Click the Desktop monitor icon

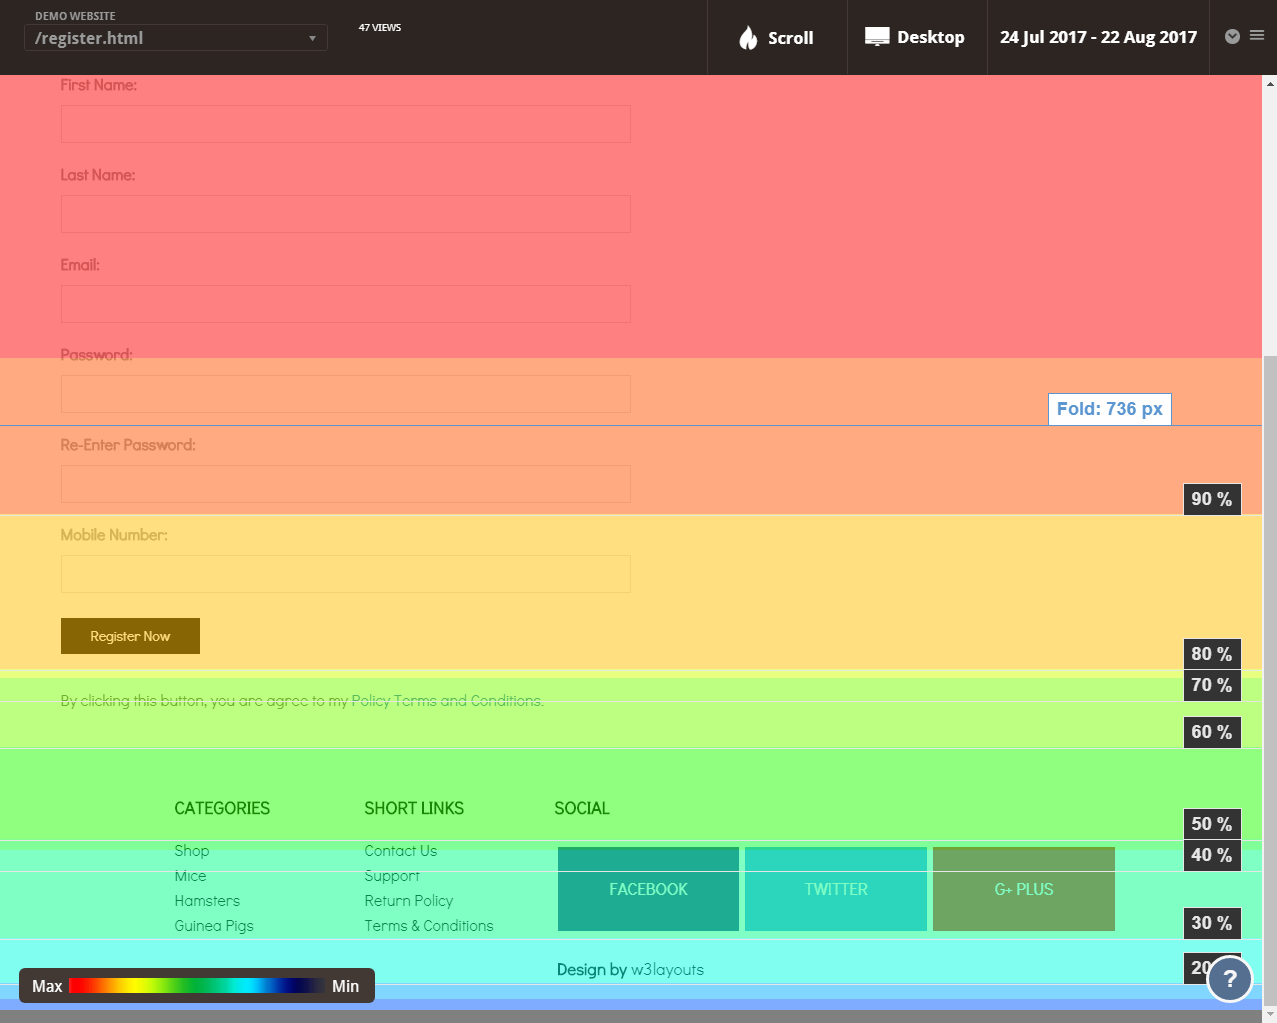point(877,37)
